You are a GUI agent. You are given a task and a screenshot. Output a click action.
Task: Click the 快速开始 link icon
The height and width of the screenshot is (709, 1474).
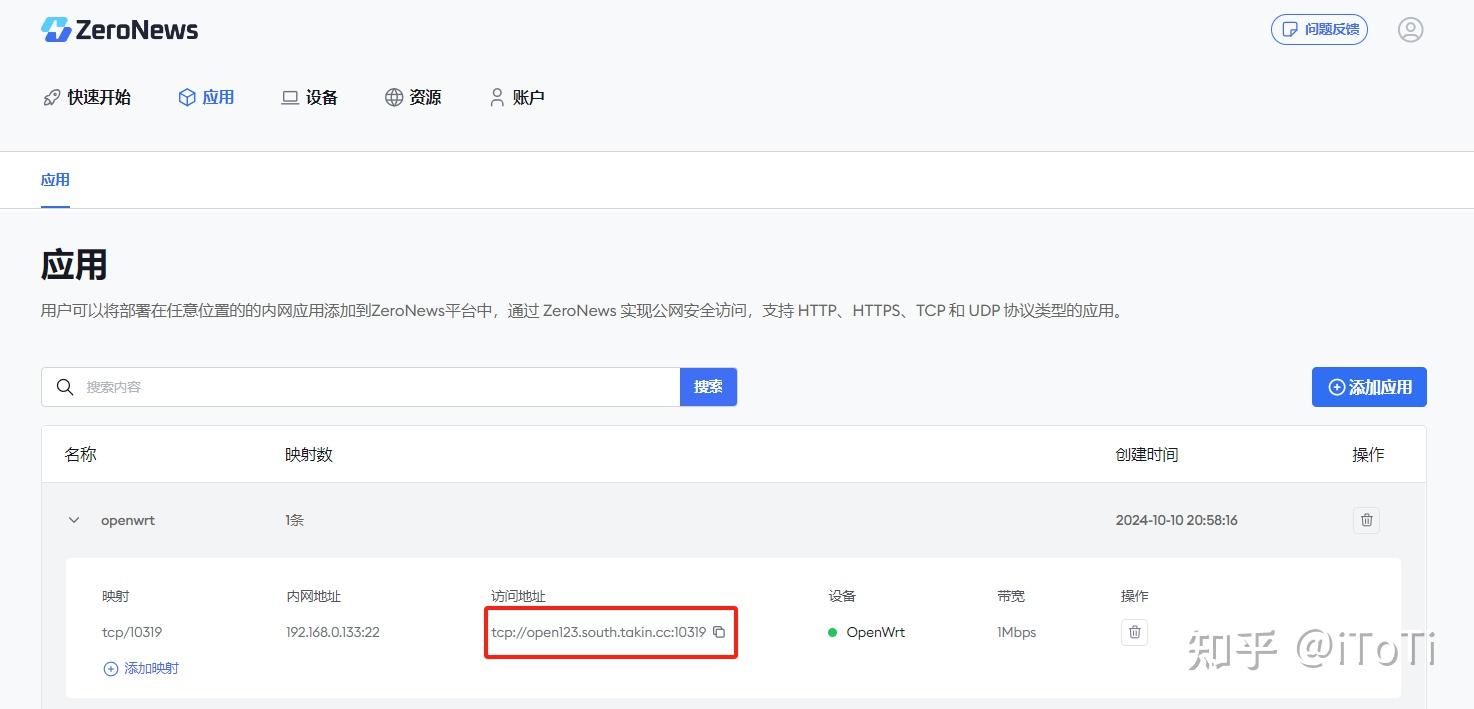(52, 96)
